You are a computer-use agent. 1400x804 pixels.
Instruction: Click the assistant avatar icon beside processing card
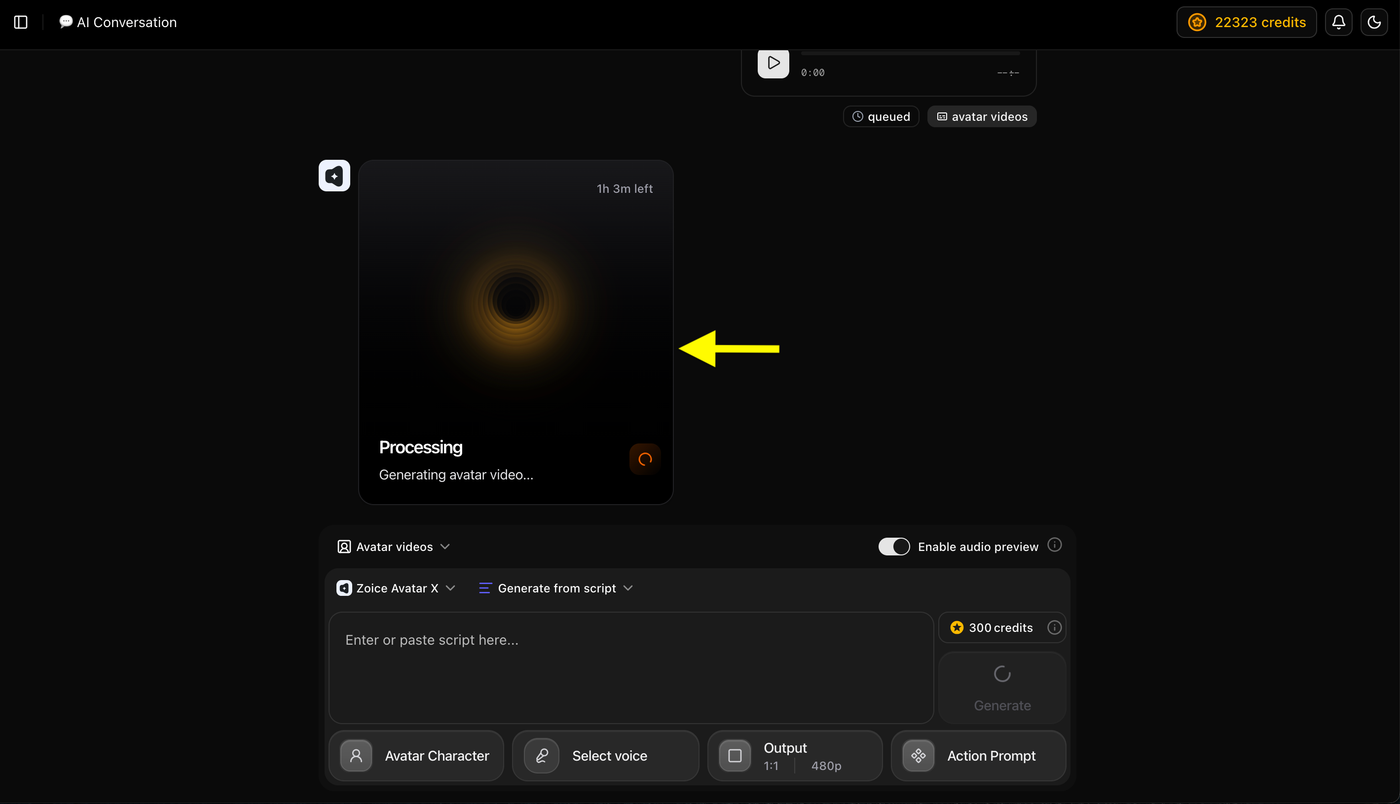[334, 176]
